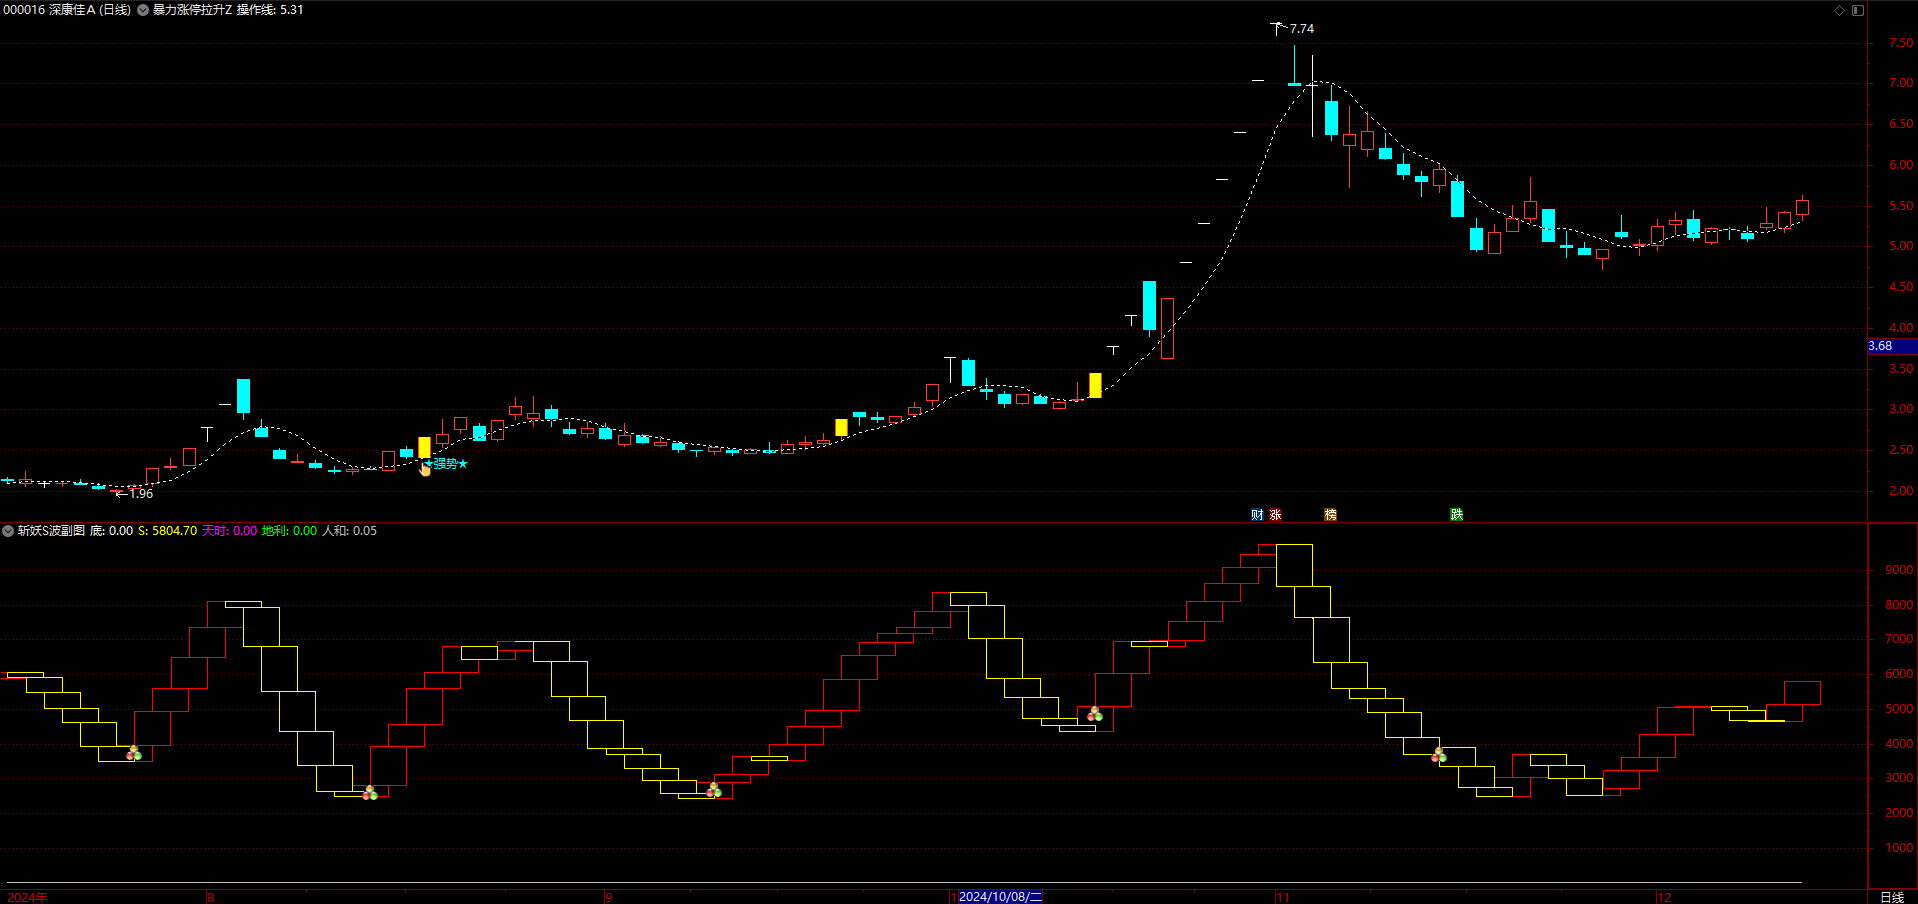Click the 日线 period button at bottom right
Screen dimensions: 1918x904
(1892, 896)
